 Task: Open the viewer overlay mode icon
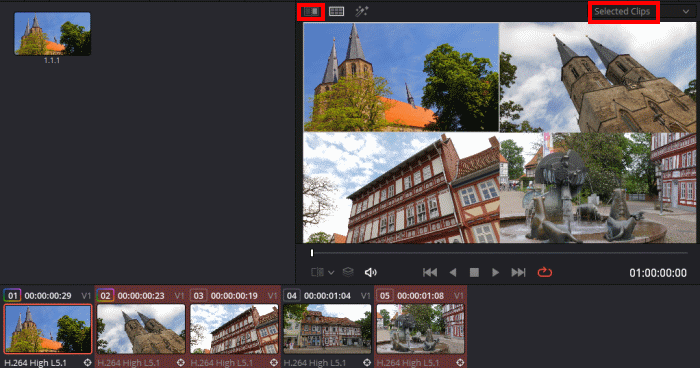pyautogui.click(x=317, y=272)
